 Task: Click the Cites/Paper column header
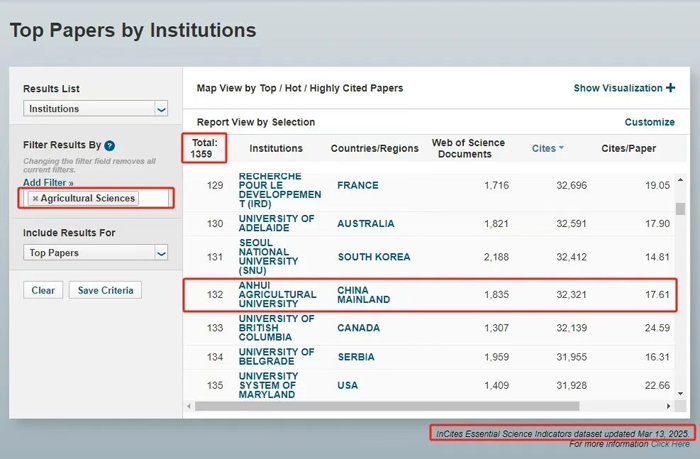pos(628,149)
